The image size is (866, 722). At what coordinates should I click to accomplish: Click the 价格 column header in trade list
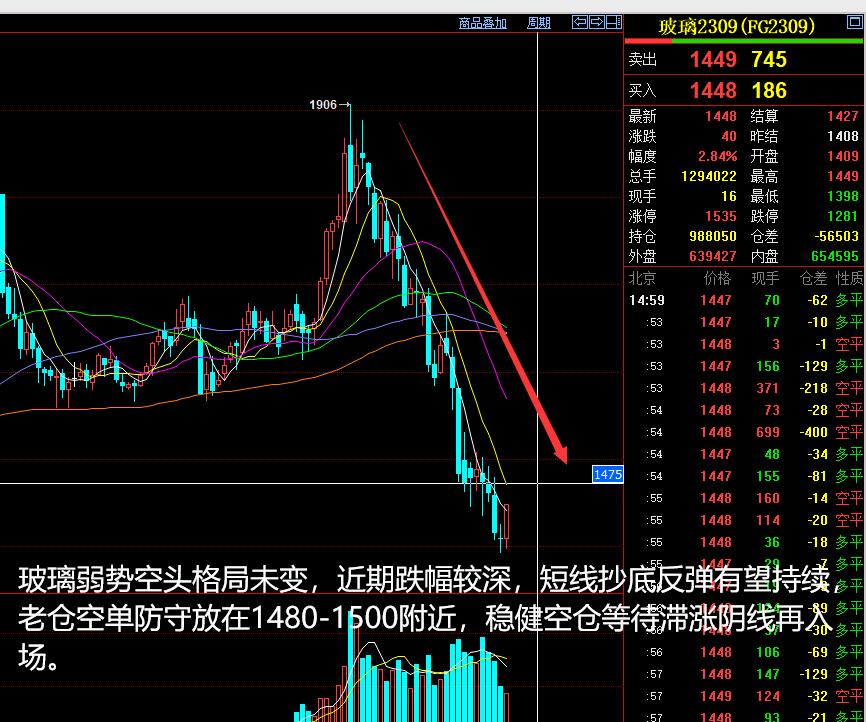point(716,279)
